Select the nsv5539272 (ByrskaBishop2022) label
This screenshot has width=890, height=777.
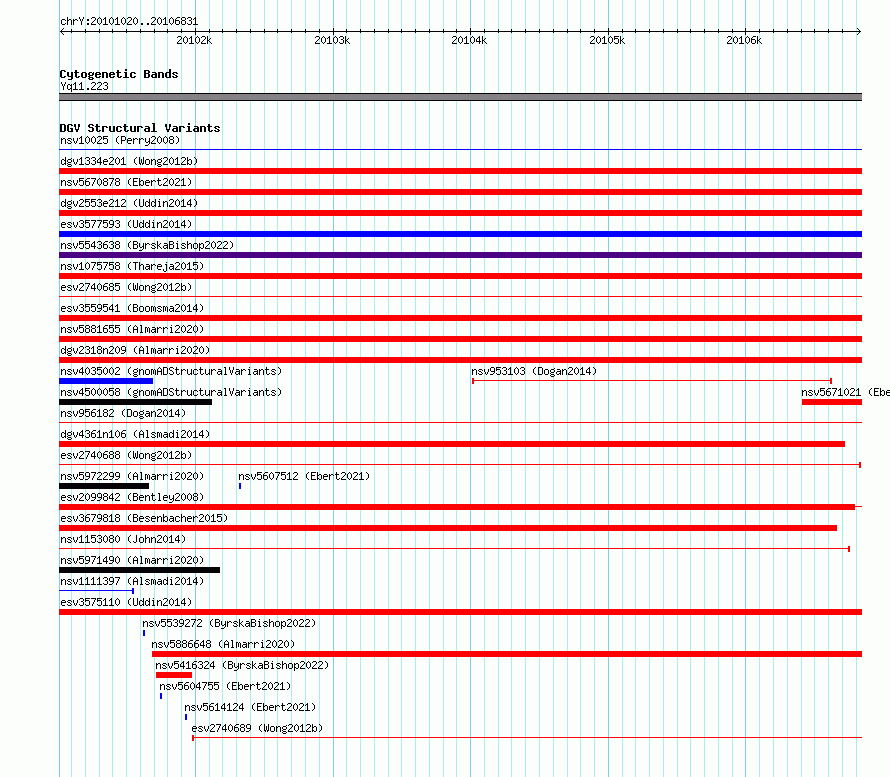pyautogui.click(x=229, y=623)
